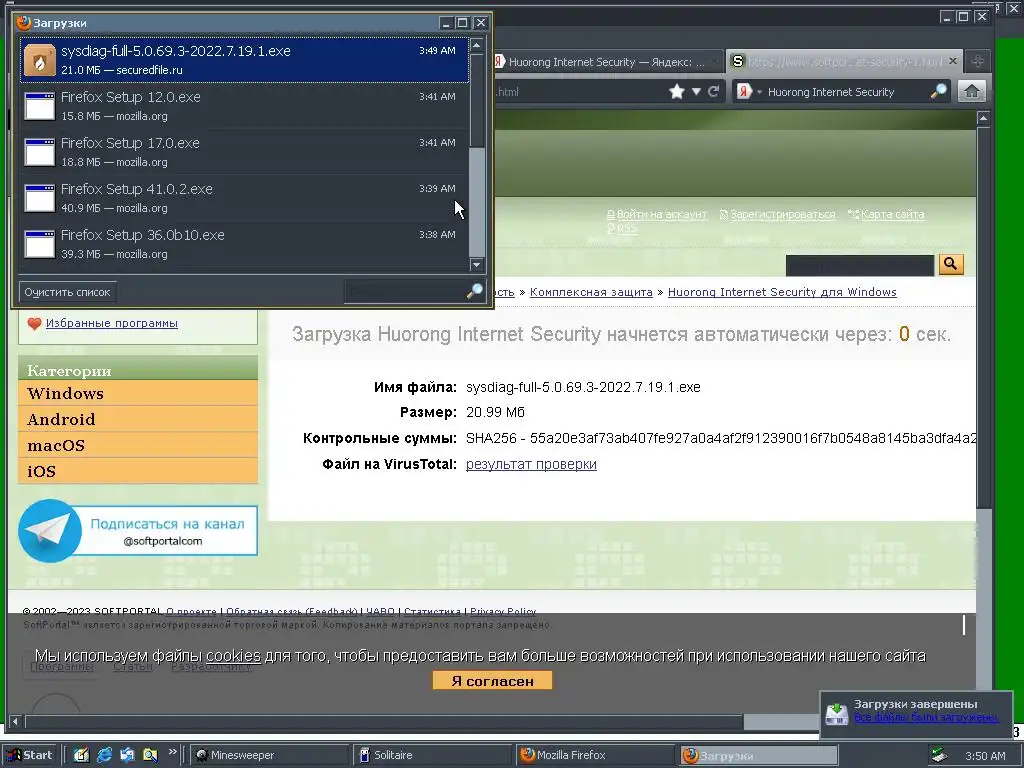
Task: Select the Android category
Action: [x=138, y=419]
